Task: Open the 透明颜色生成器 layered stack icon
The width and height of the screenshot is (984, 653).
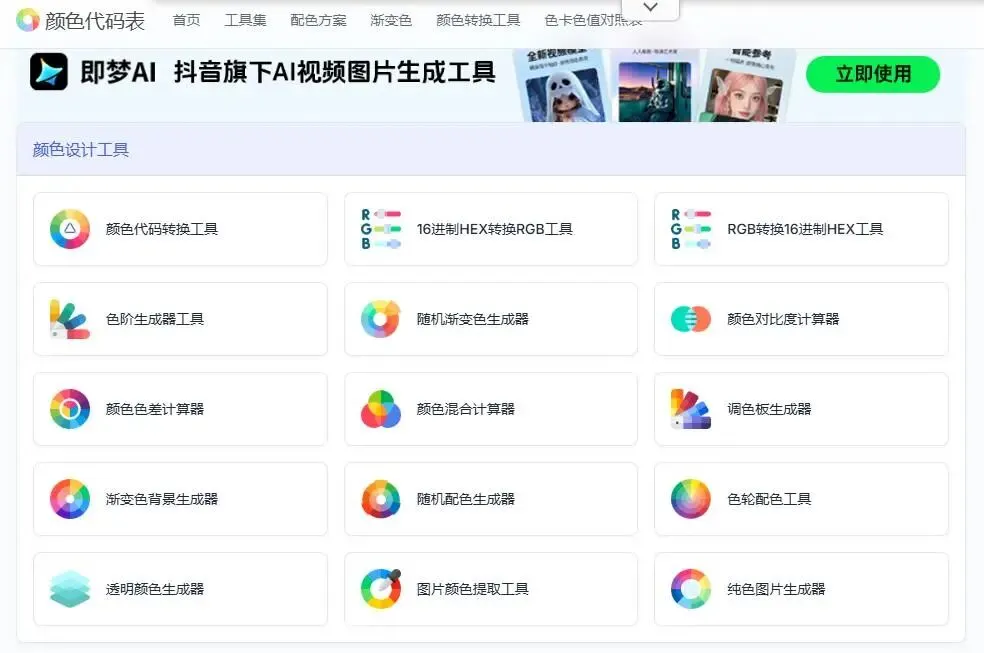Action: [69, 588]
